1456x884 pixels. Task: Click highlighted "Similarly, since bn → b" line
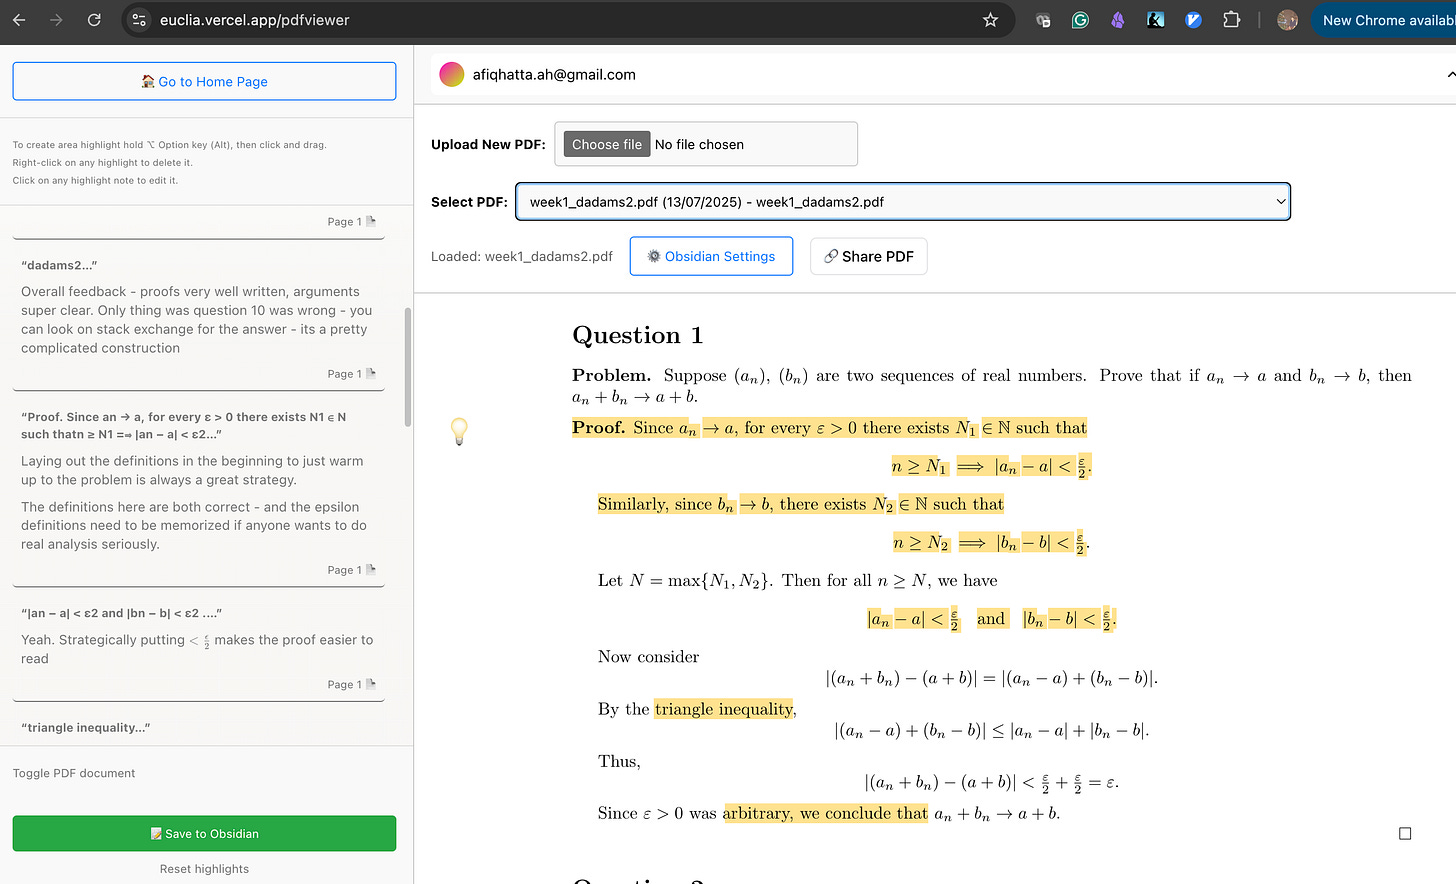coord(801,504)
